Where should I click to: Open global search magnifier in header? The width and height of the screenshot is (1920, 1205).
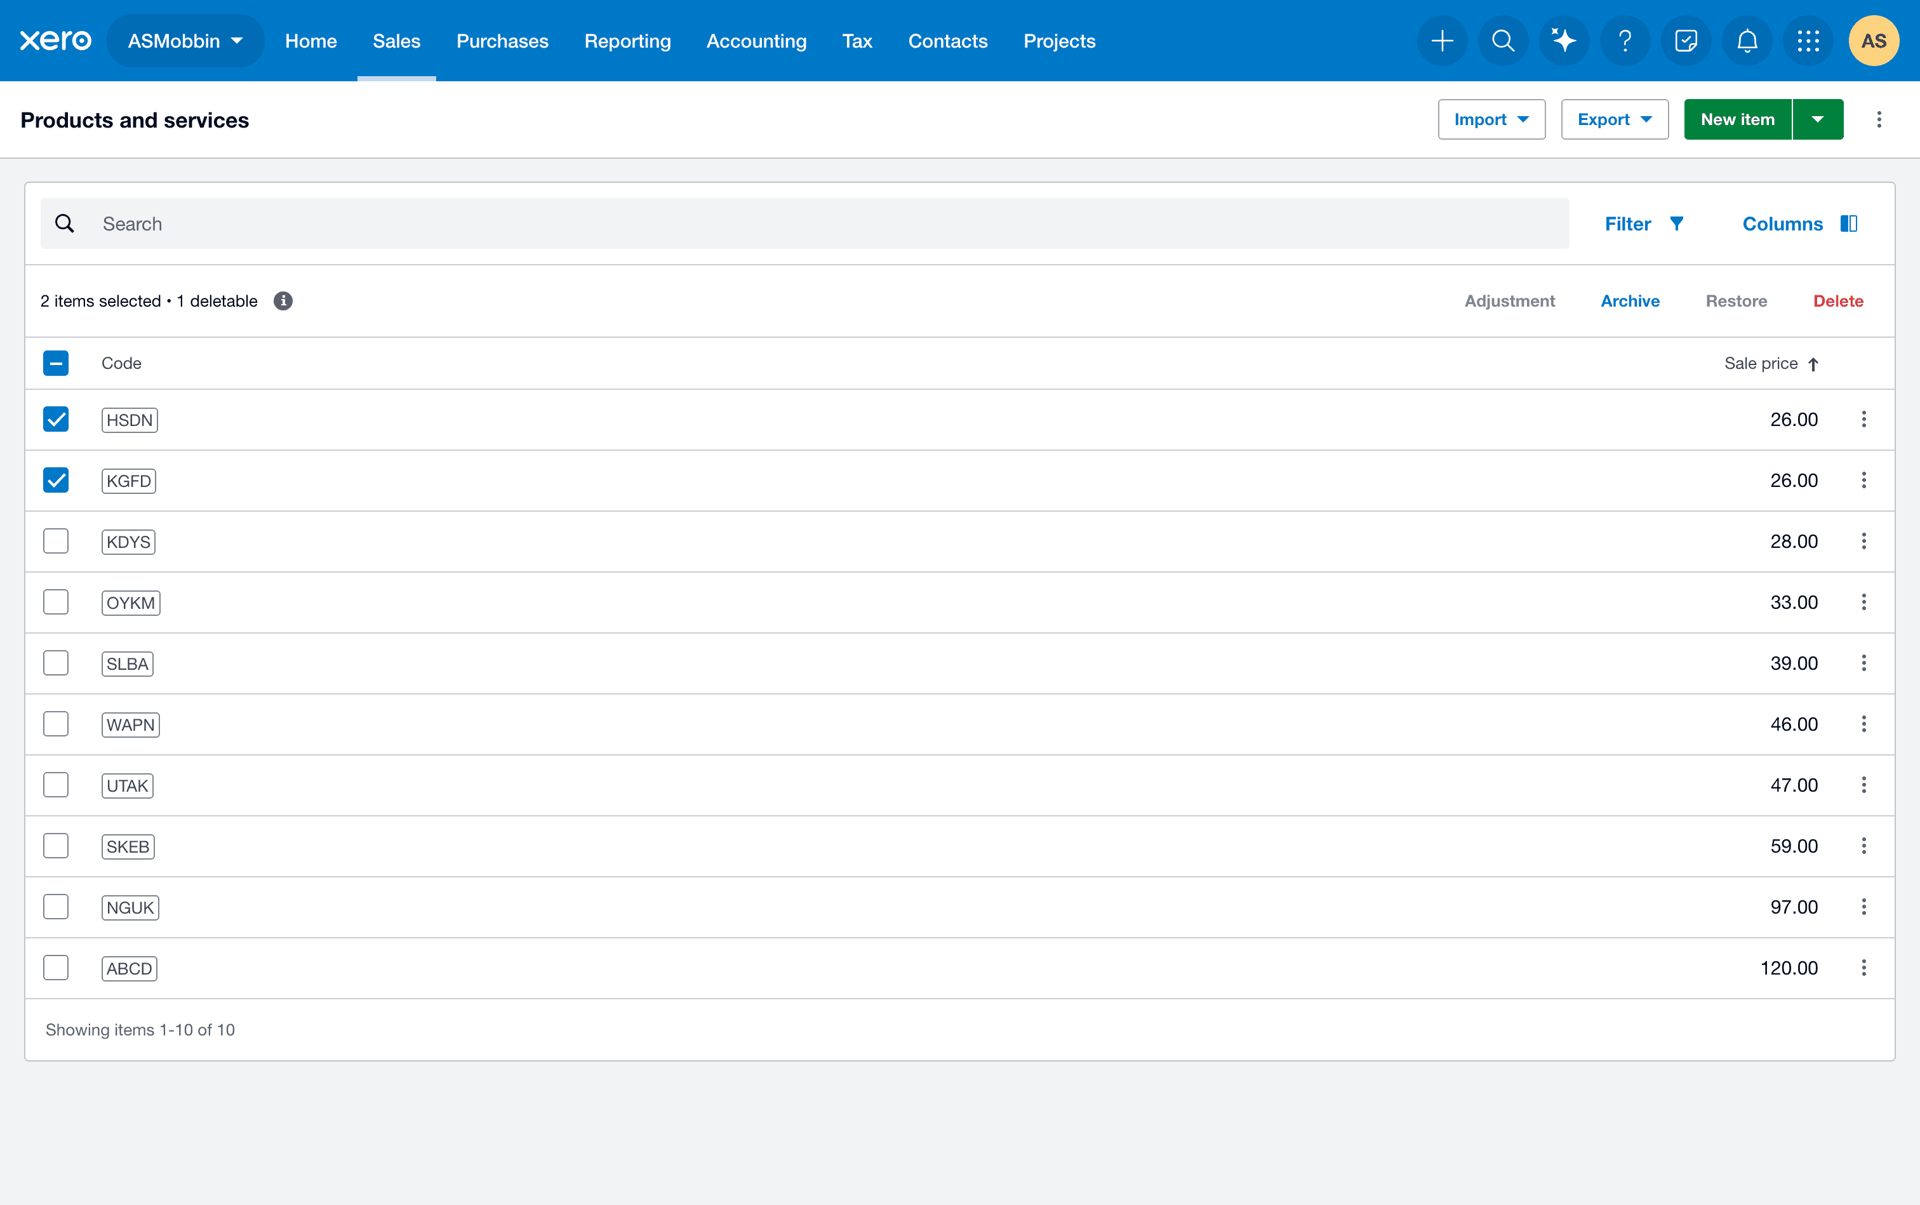coord(1503,41)
